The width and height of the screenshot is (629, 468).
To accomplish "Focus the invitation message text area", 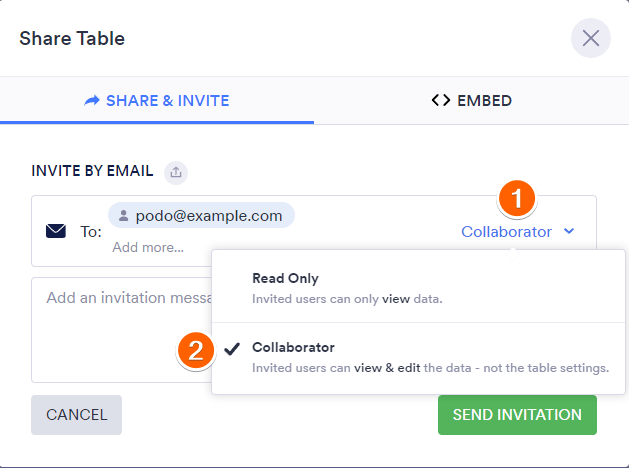I will (x=120, y=330).
